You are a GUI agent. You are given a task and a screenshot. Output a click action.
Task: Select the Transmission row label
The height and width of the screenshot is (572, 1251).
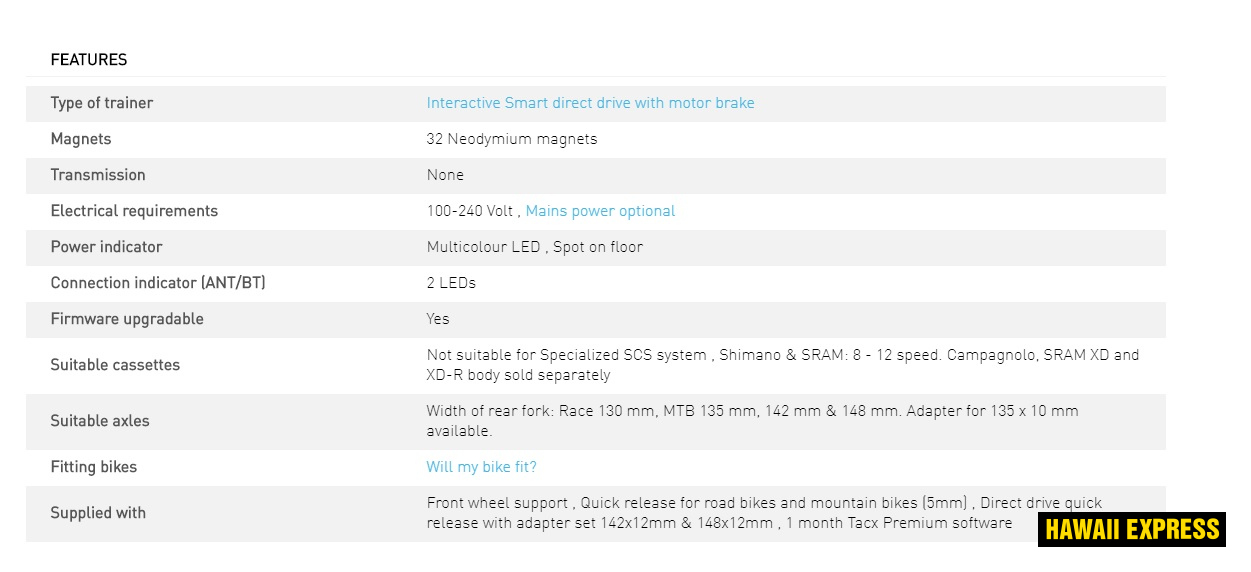[x=98, y=175]
